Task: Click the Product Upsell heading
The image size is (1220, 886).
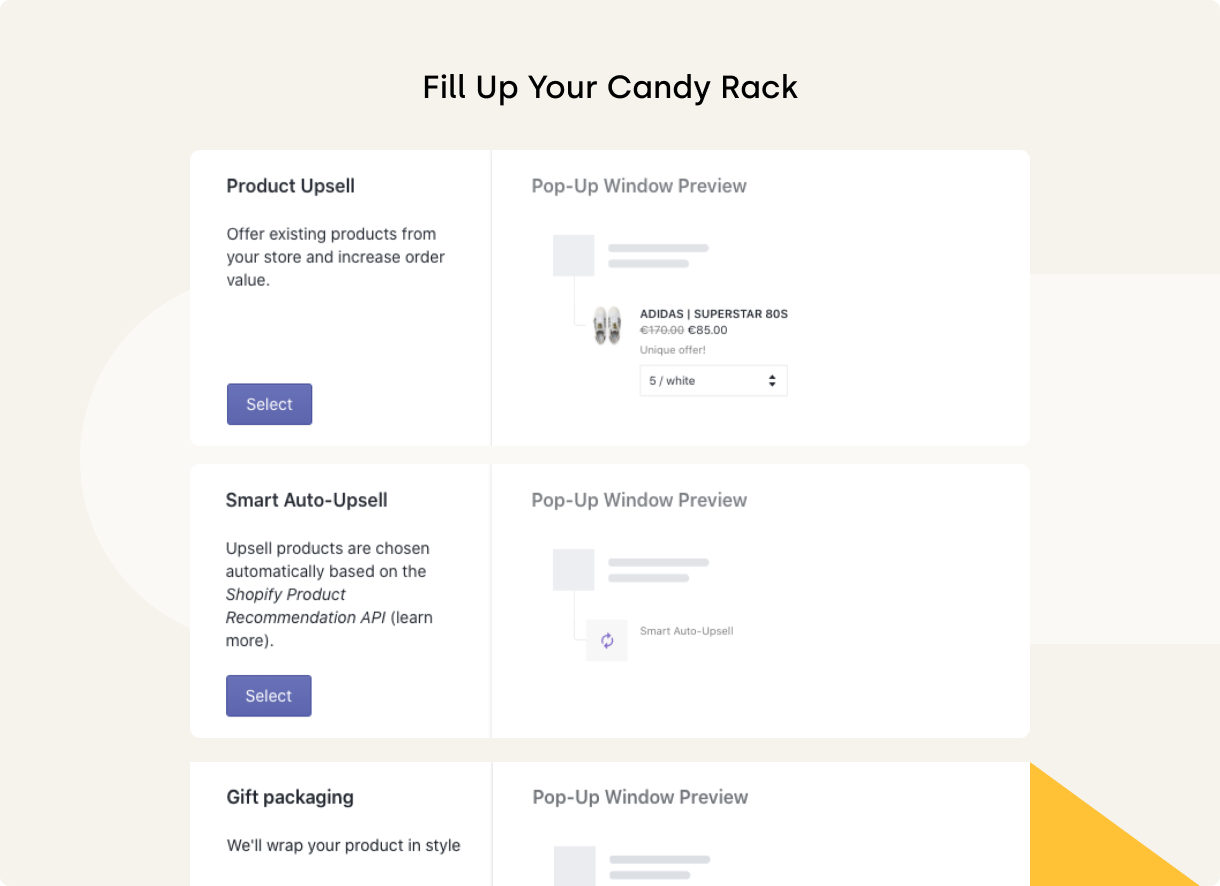Action: click(x=290, y=186)
